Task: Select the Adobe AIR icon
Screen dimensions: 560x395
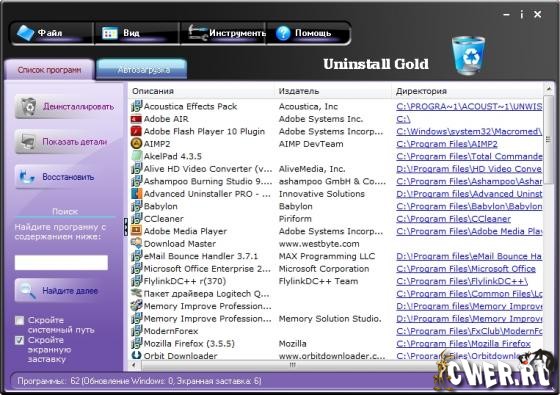Action: pos(136,119)
